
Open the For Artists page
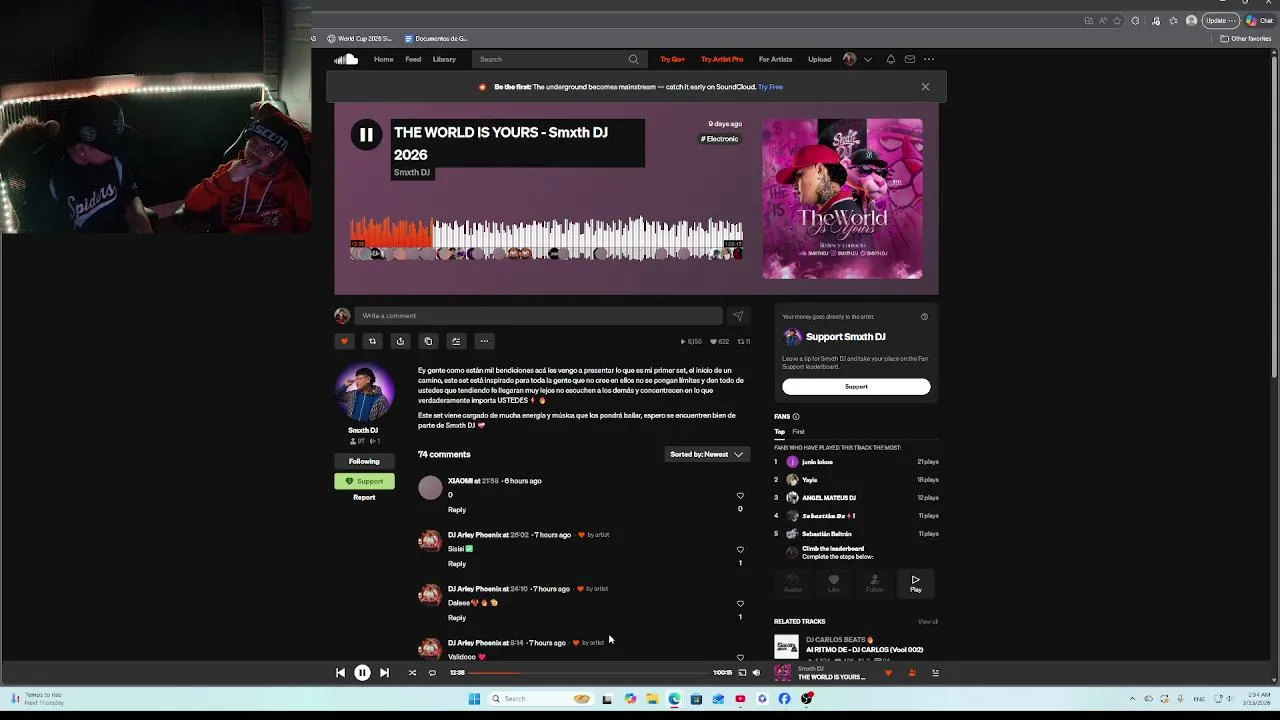(775, 59)
